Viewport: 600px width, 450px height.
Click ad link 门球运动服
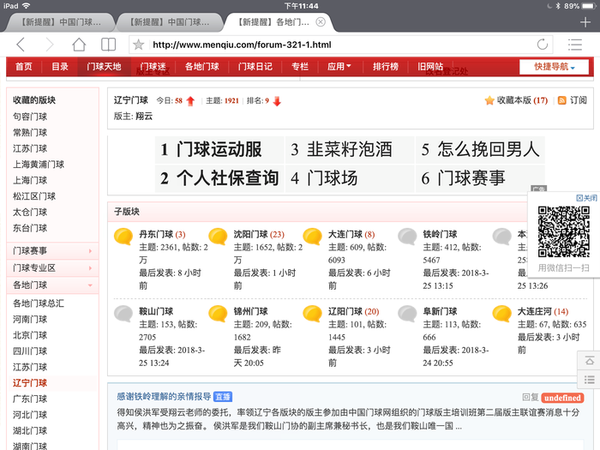pos(219,149)
